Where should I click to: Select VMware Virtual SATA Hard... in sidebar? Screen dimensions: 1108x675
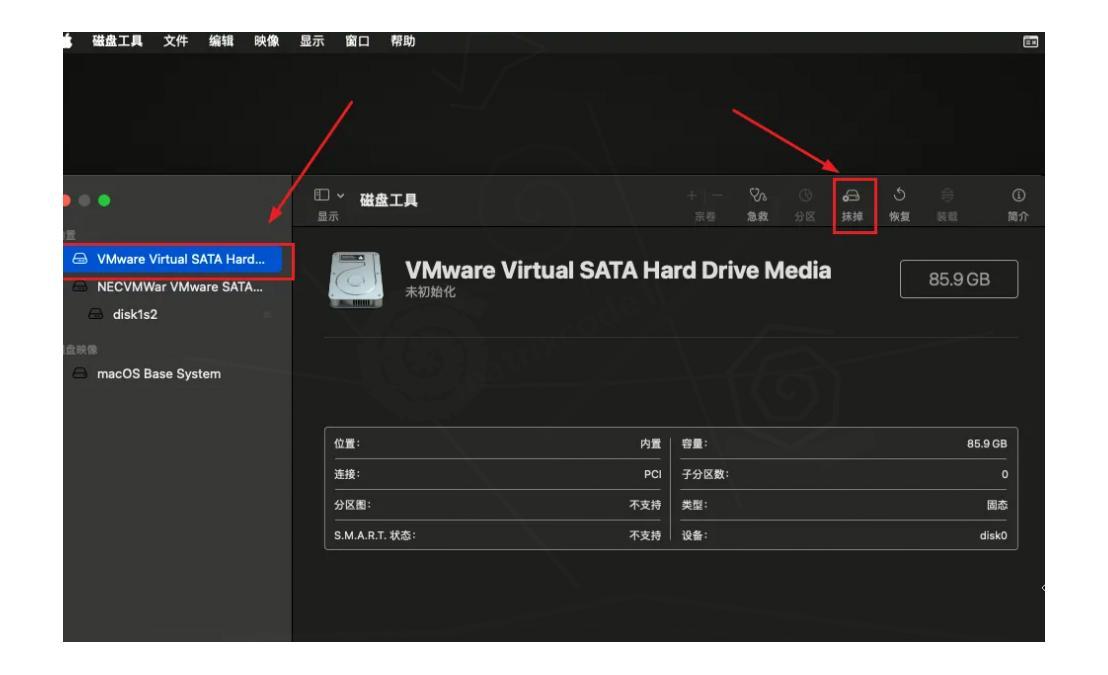(173, 259)
